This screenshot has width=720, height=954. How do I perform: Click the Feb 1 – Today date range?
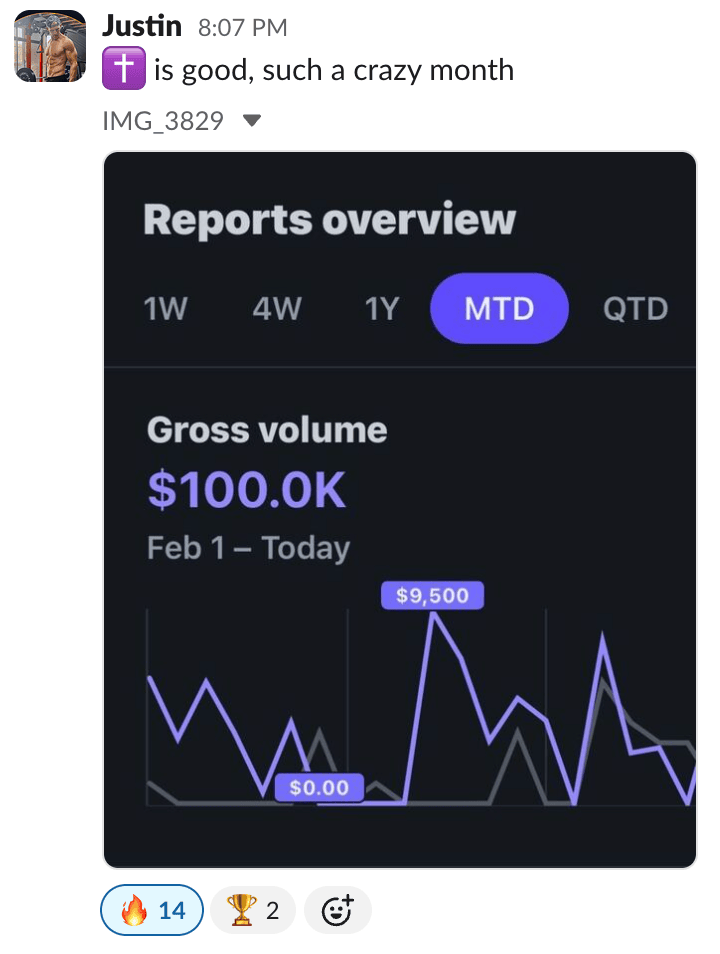[248, 548]
